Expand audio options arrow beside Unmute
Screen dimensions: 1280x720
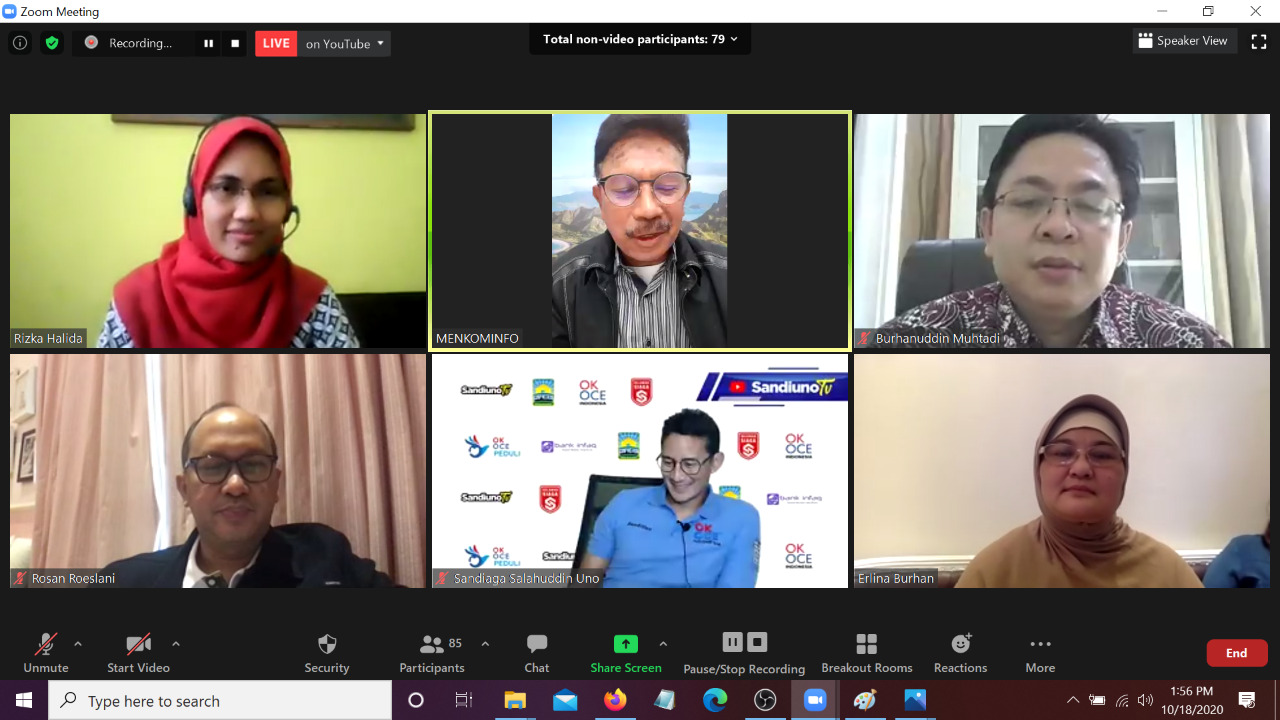[78, 644]
